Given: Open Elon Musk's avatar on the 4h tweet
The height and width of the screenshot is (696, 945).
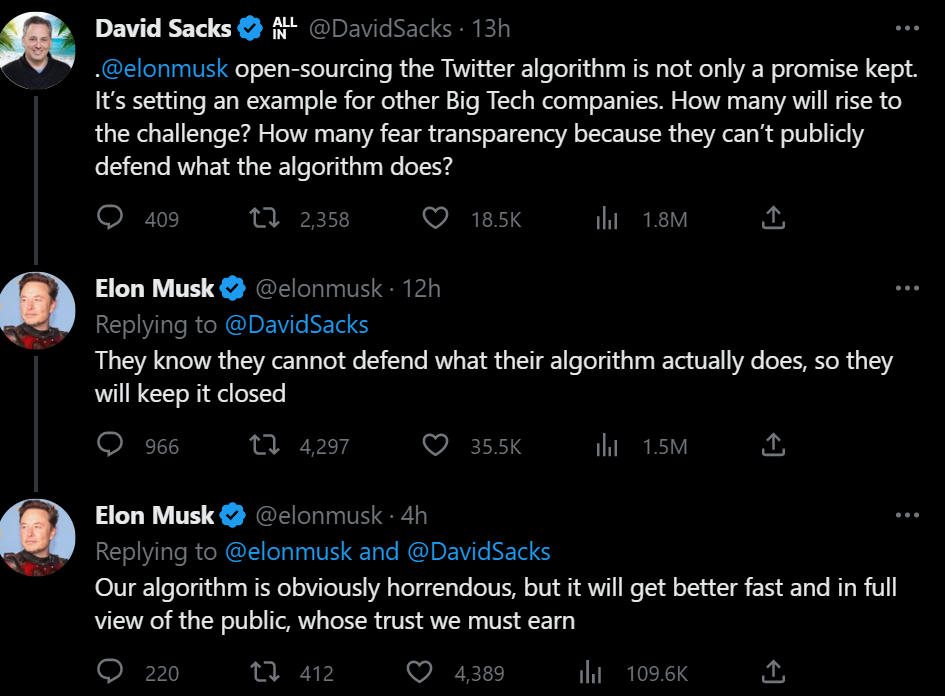Looking at the screenshot, I should pyautogui.click(x=37, y=536).
